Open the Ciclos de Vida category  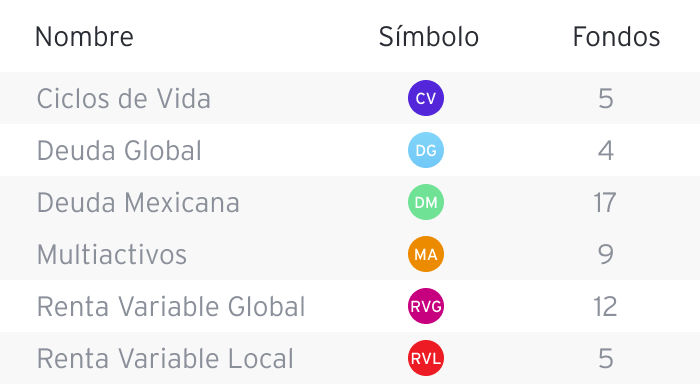pos(124,99)
